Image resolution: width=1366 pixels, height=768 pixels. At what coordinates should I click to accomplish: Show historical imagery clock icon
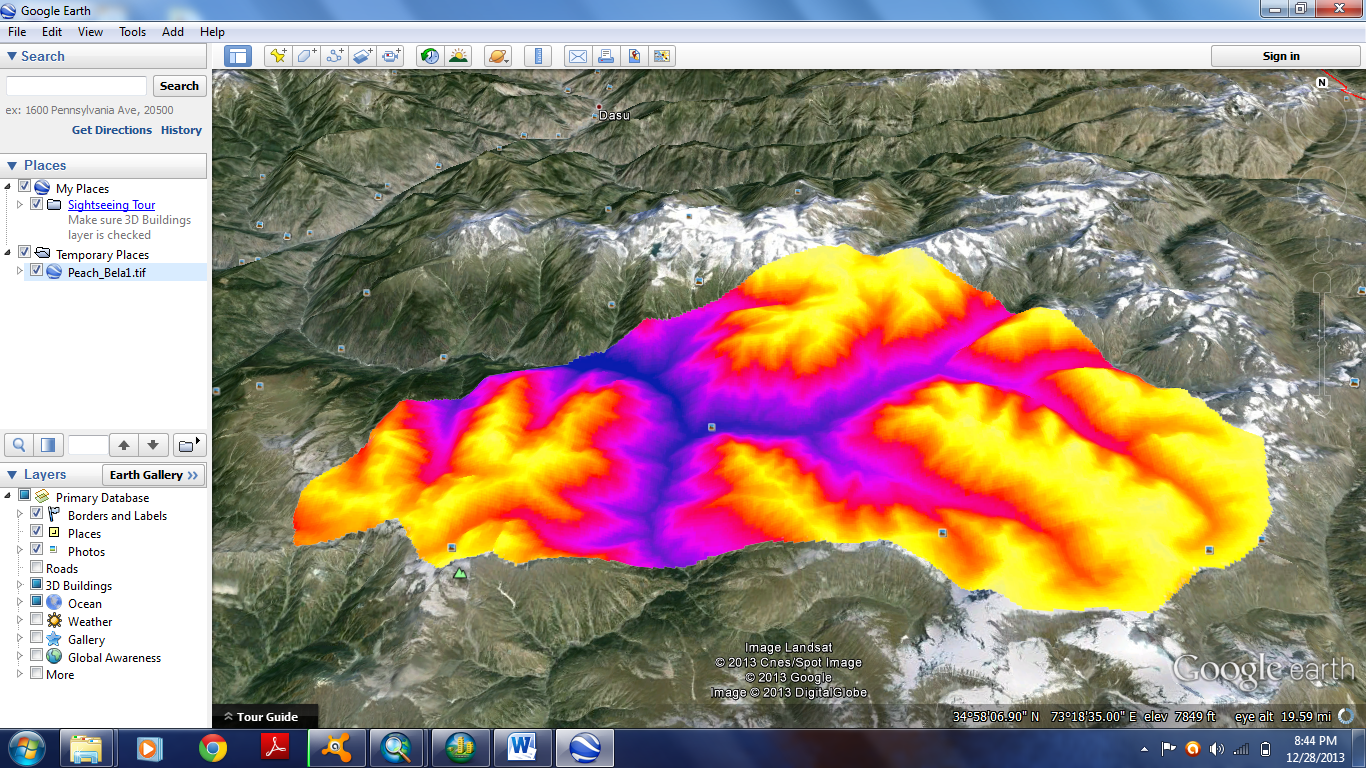[x=430, y=56]
